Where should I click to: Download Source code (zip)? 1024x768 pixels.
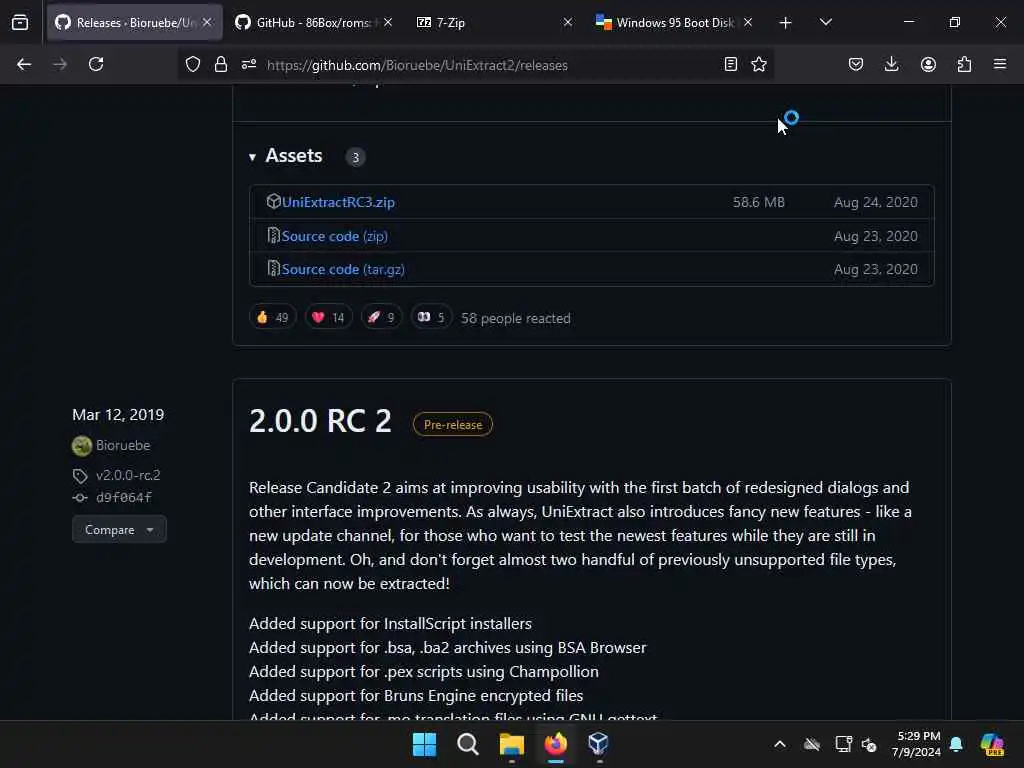[334, 236]
